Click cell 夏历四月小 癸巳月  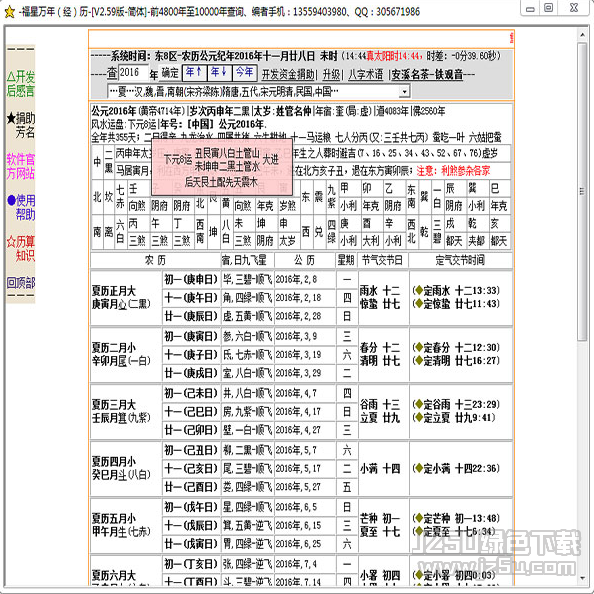[126, 468]
